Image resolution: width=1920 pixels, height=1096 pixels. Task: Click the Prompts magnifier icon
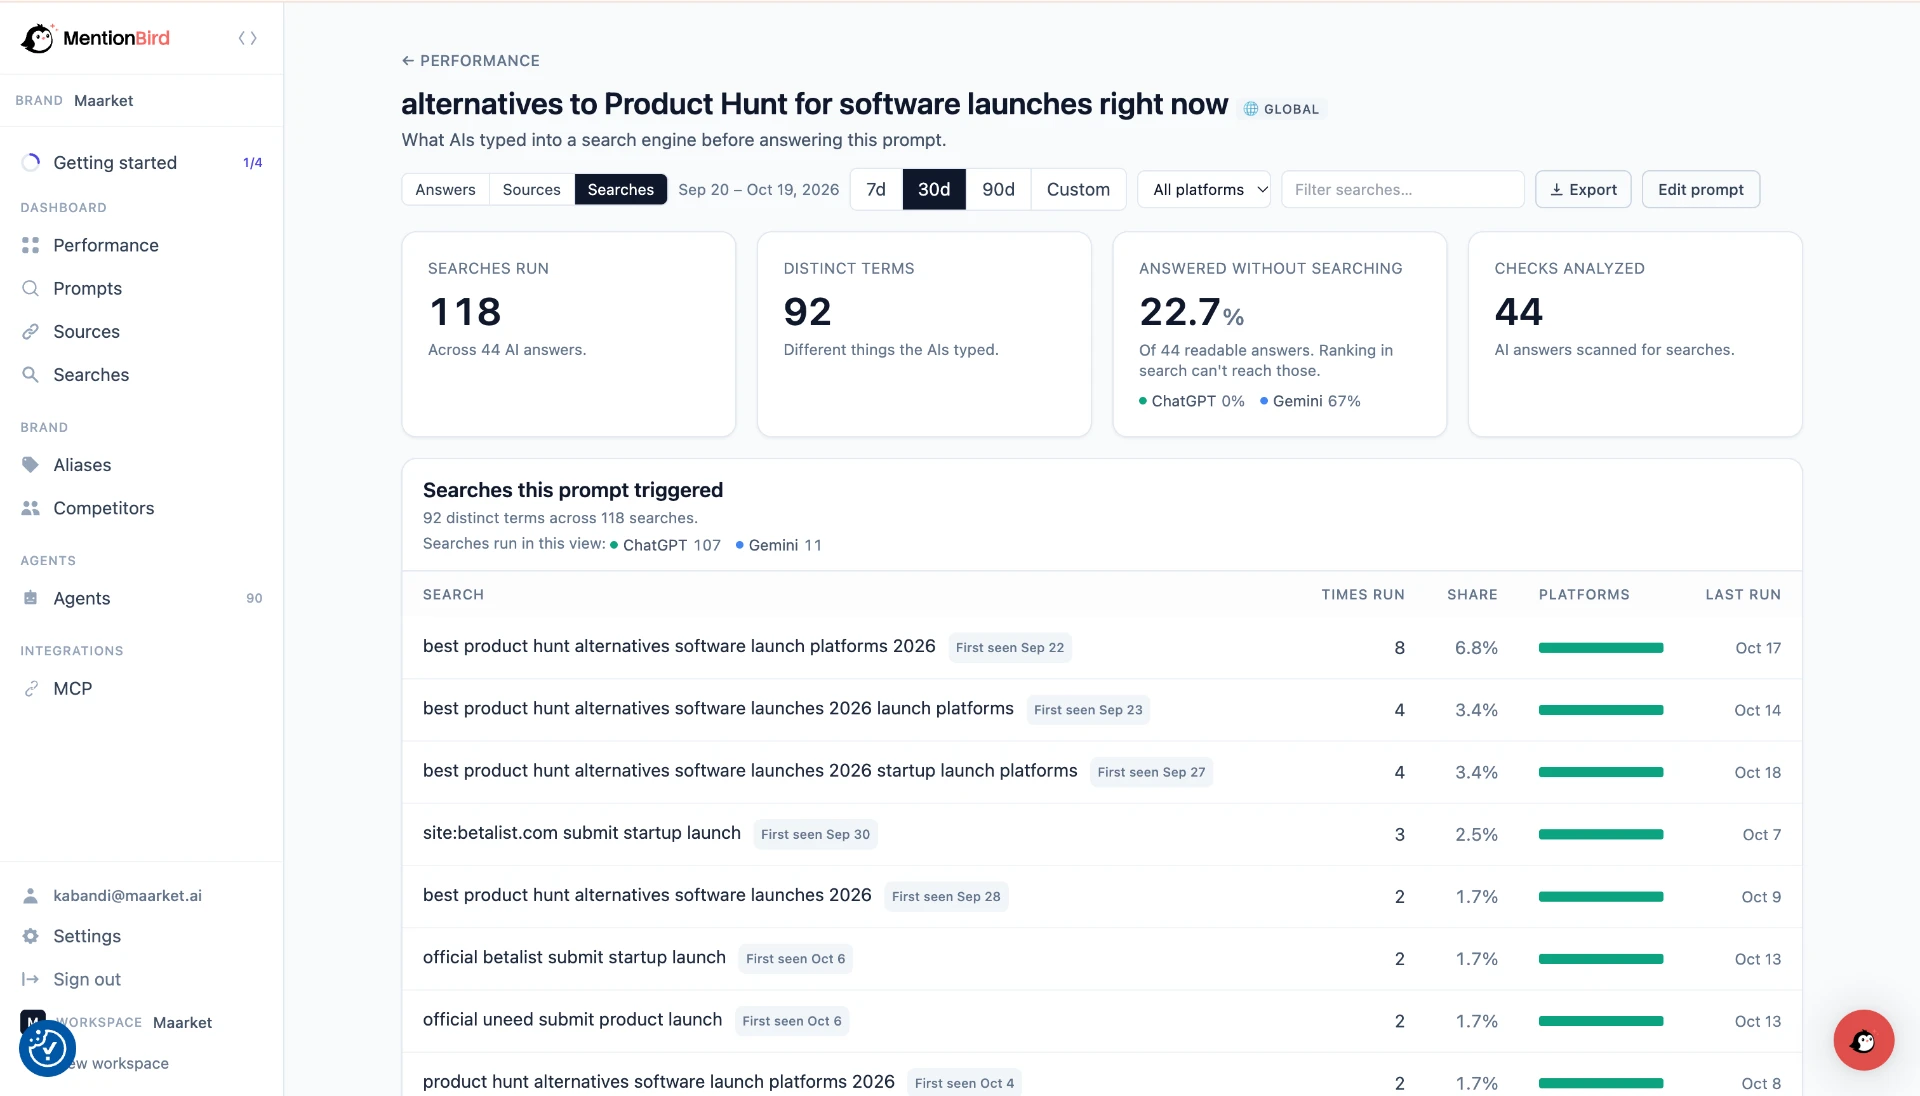31,288
